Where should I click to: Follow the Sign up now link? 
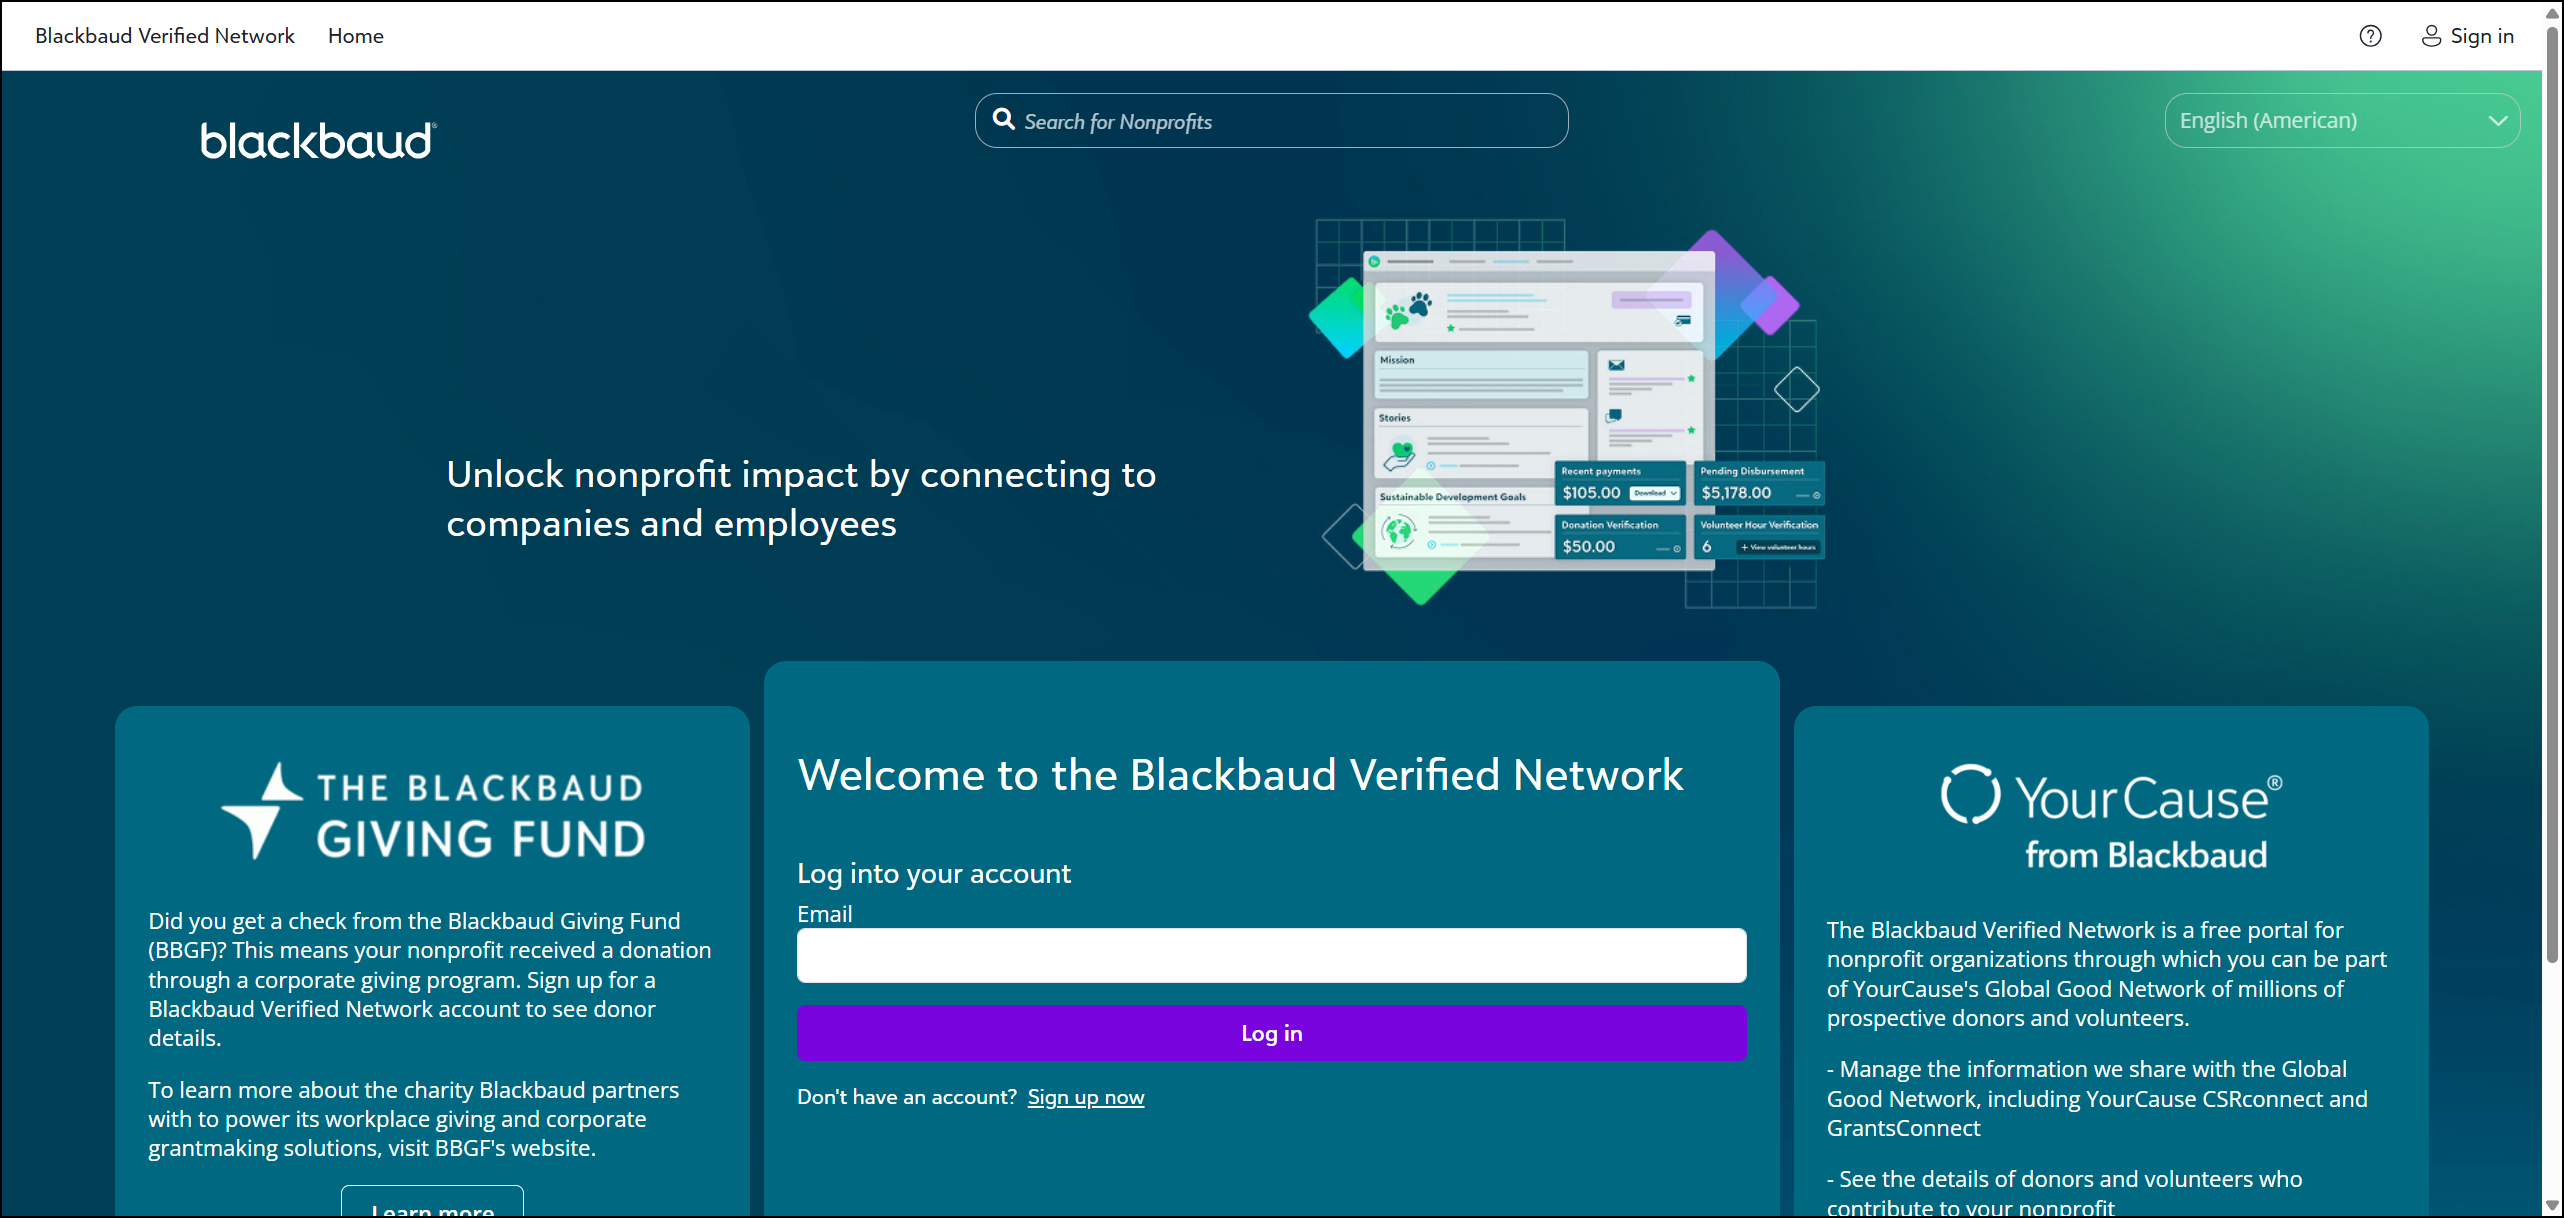[1085, 1097]
